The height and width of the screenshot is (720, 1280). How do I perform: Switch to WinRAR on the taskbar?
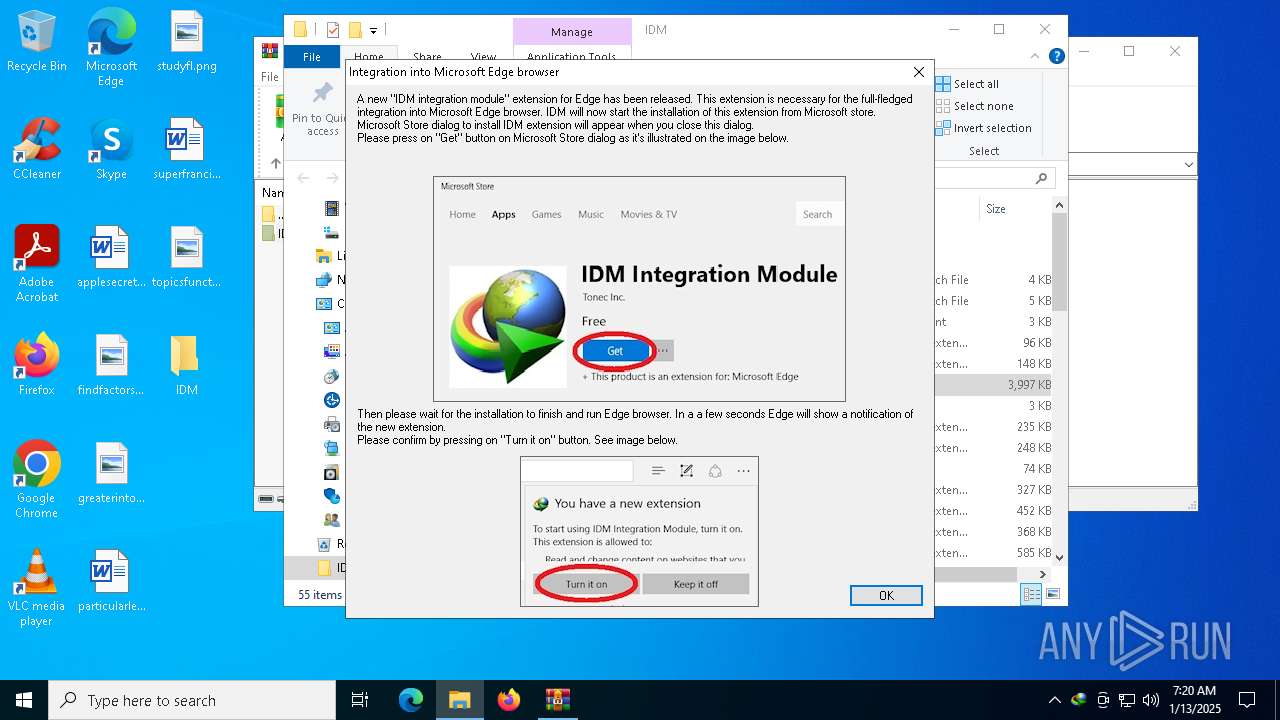(x=557, y=700)
